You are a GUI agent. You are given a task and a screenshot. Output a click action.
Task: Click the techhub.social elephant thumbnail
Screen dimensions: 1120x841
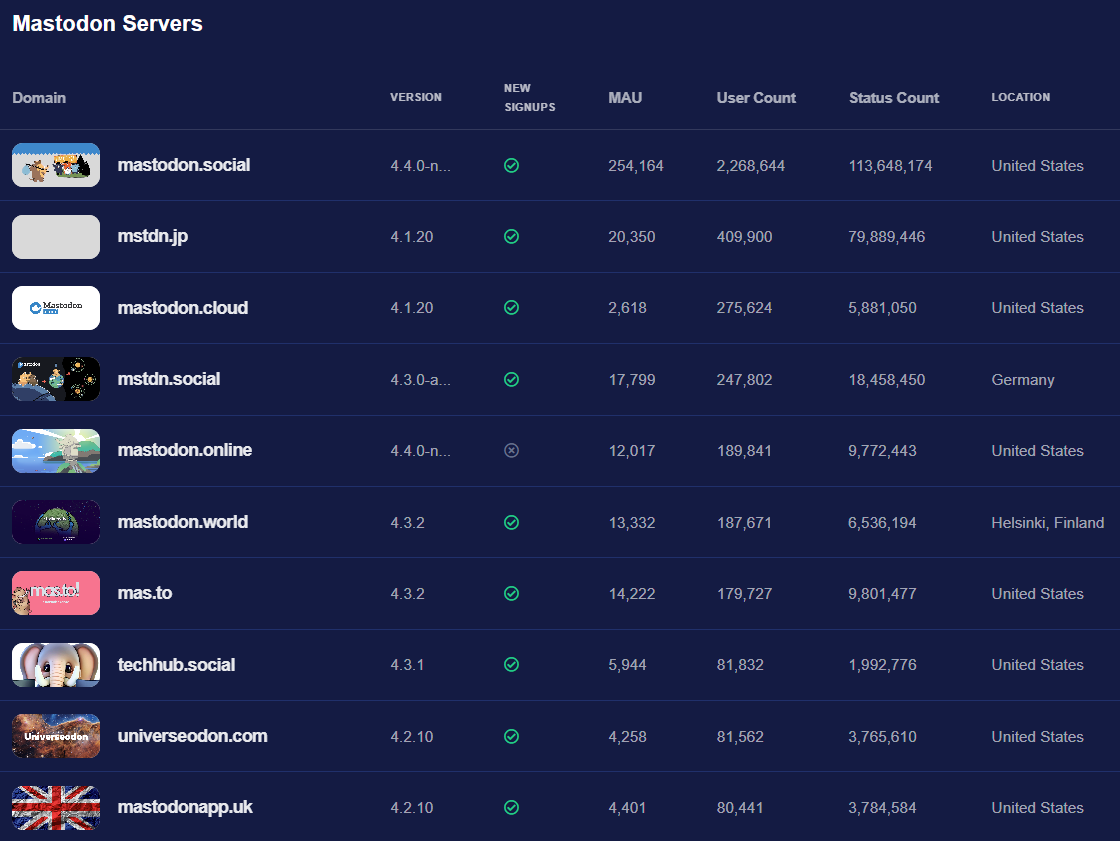(x=56, y=665)
